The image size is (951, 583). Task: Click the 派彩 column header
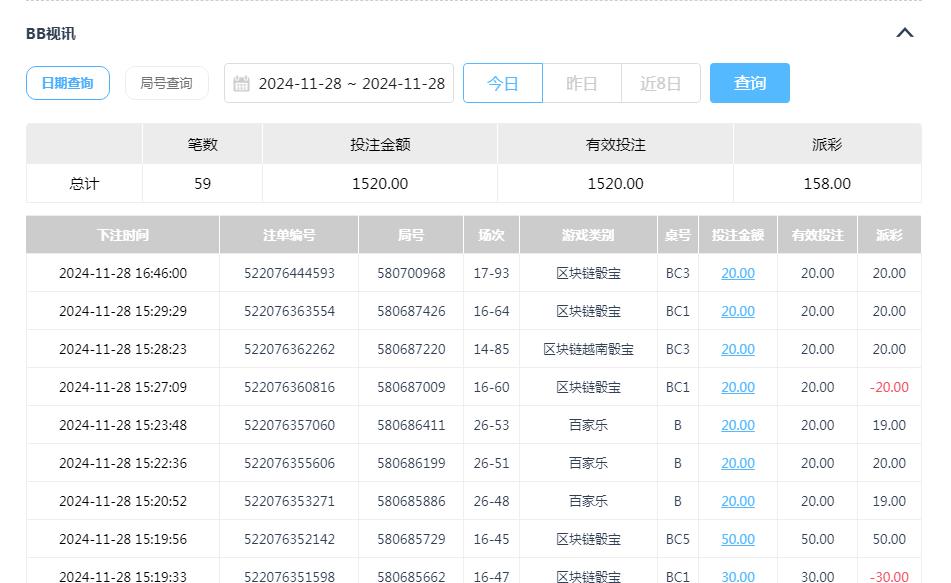click(x=889, y=234)
